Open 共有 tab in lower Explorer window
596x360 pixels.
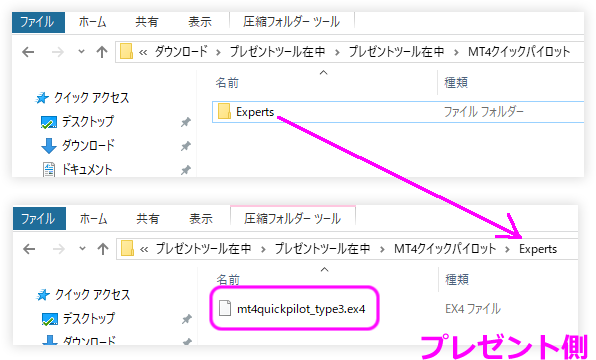pyautogui.click(x=148, y=219)
